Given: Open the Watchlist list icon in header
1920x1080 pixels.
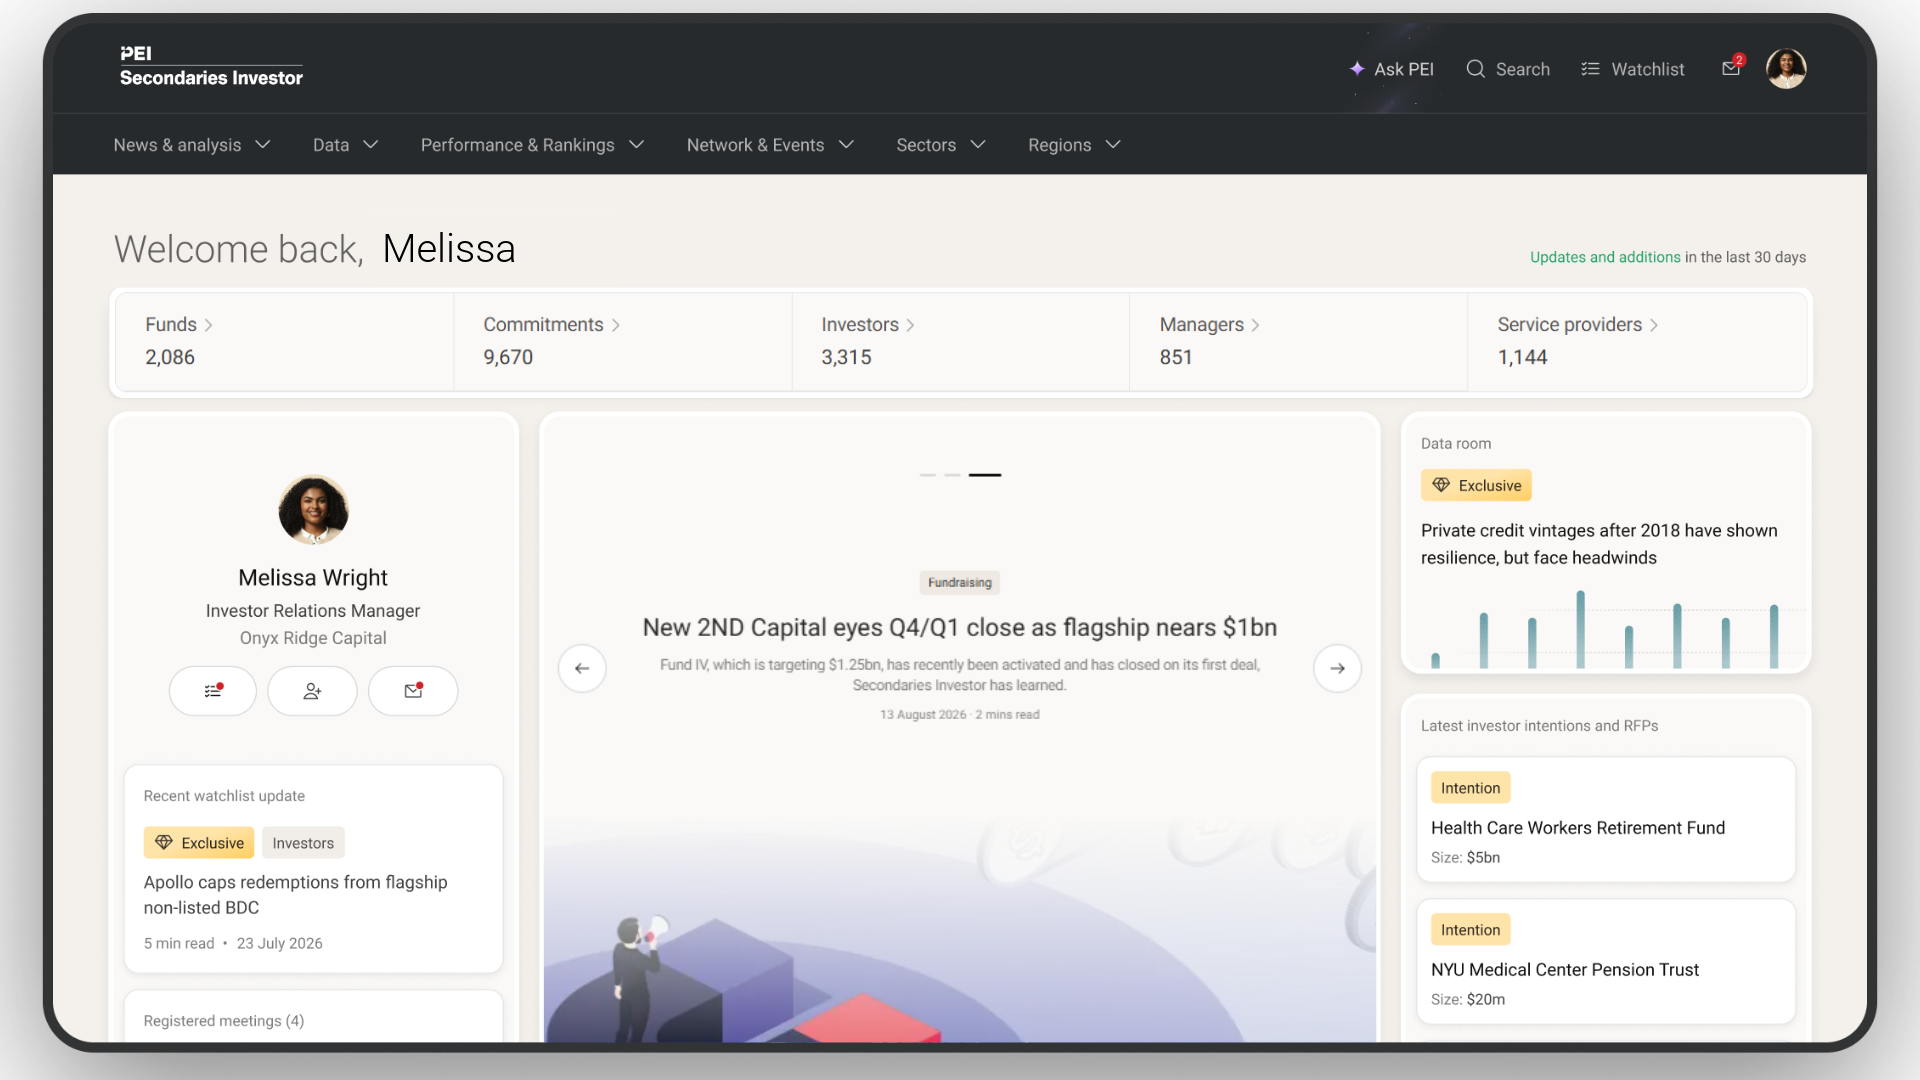Looking at the screenshot, I should tap(1590, 69).
